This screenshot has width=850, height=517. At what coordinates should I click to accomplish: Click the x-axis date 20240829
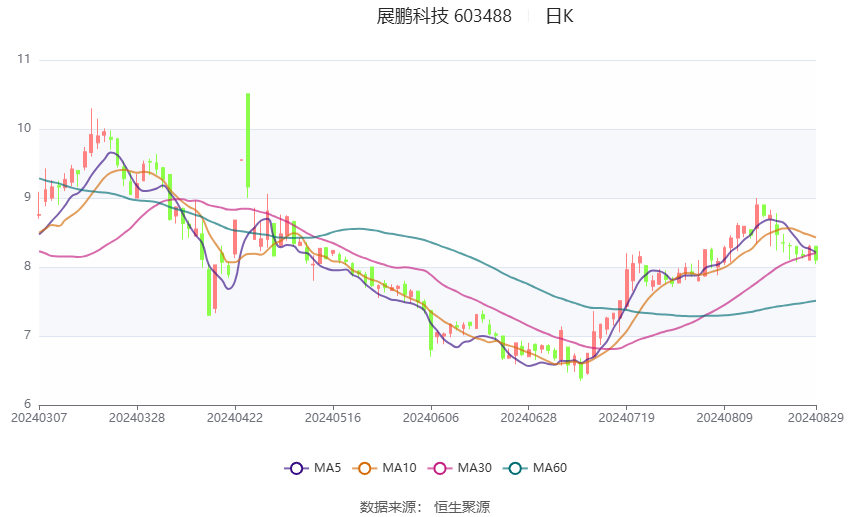coord(816,418)
